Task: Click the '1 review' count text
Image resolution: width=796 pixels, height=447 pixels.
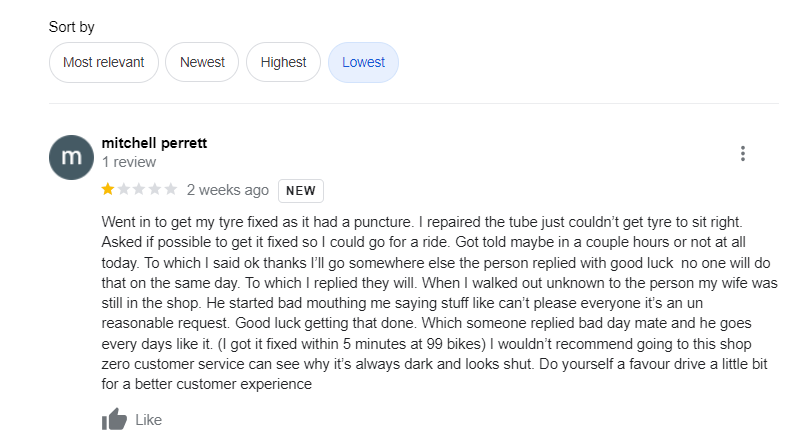Action: 129,161
